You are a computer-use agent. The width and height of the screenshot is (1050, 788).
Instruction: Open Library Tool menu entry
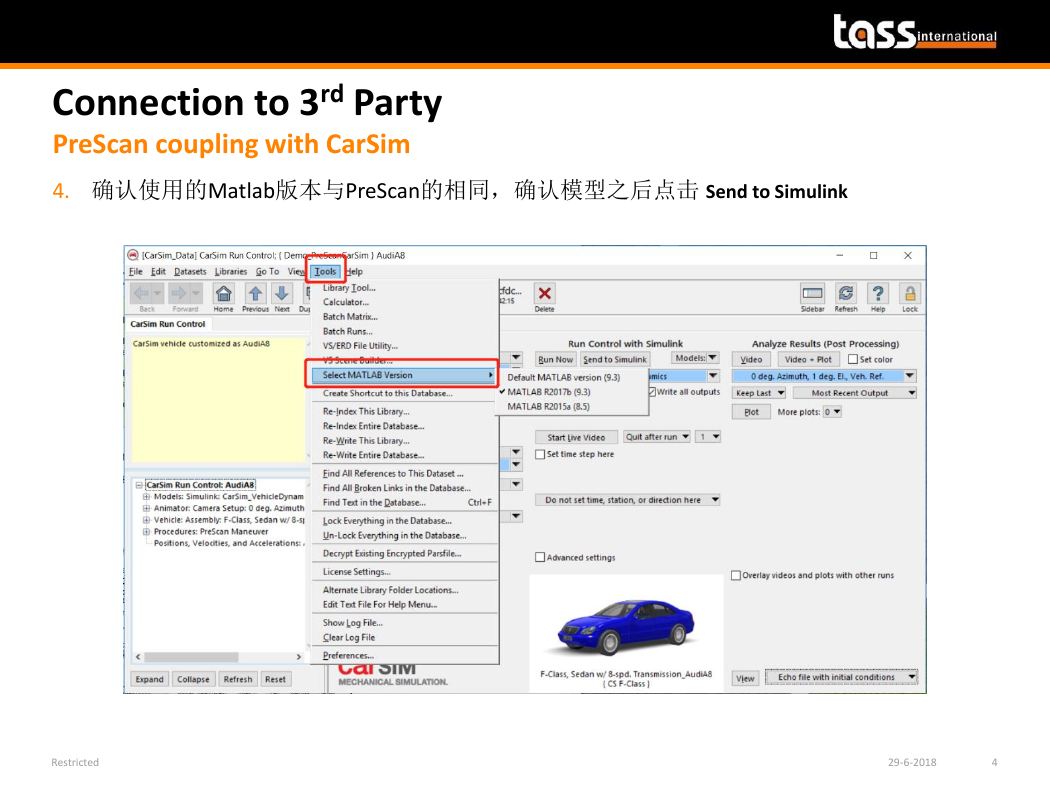pos(349,288)
